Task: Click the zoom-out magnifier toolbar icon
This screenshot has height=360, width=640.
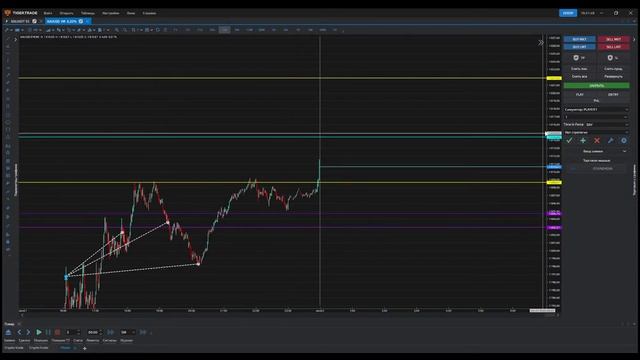Action: tap(125, 30)
